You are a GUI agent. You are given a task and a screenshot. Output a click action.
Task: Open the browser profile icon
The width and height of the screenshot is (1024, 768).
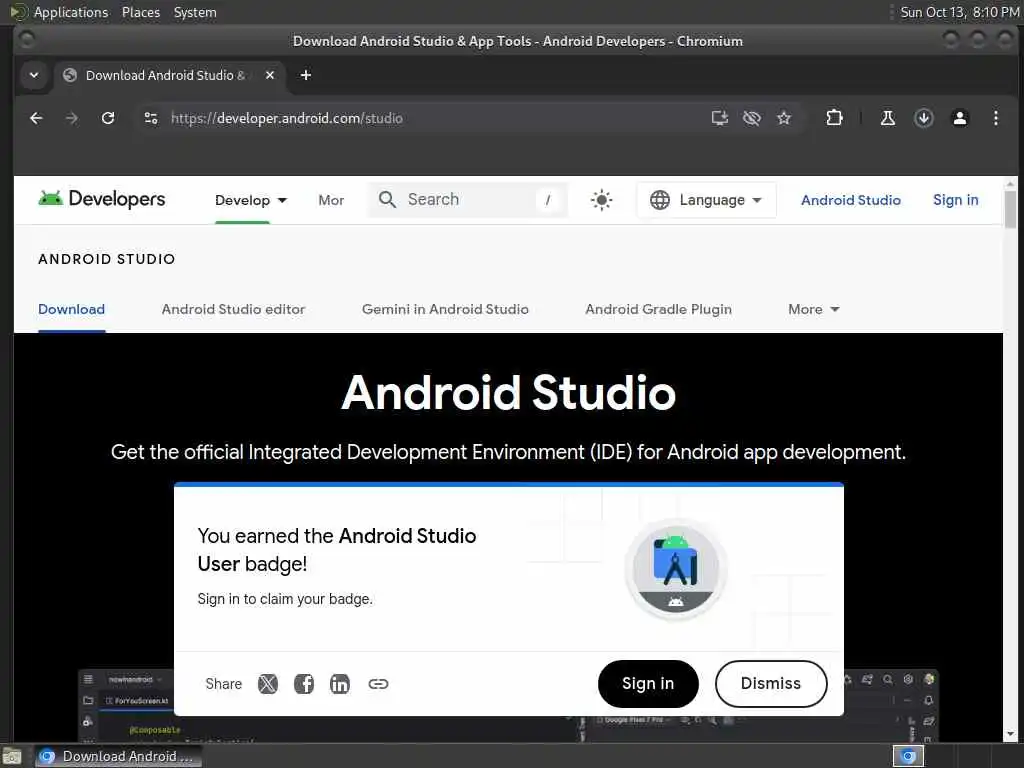(x=959, y=118)
